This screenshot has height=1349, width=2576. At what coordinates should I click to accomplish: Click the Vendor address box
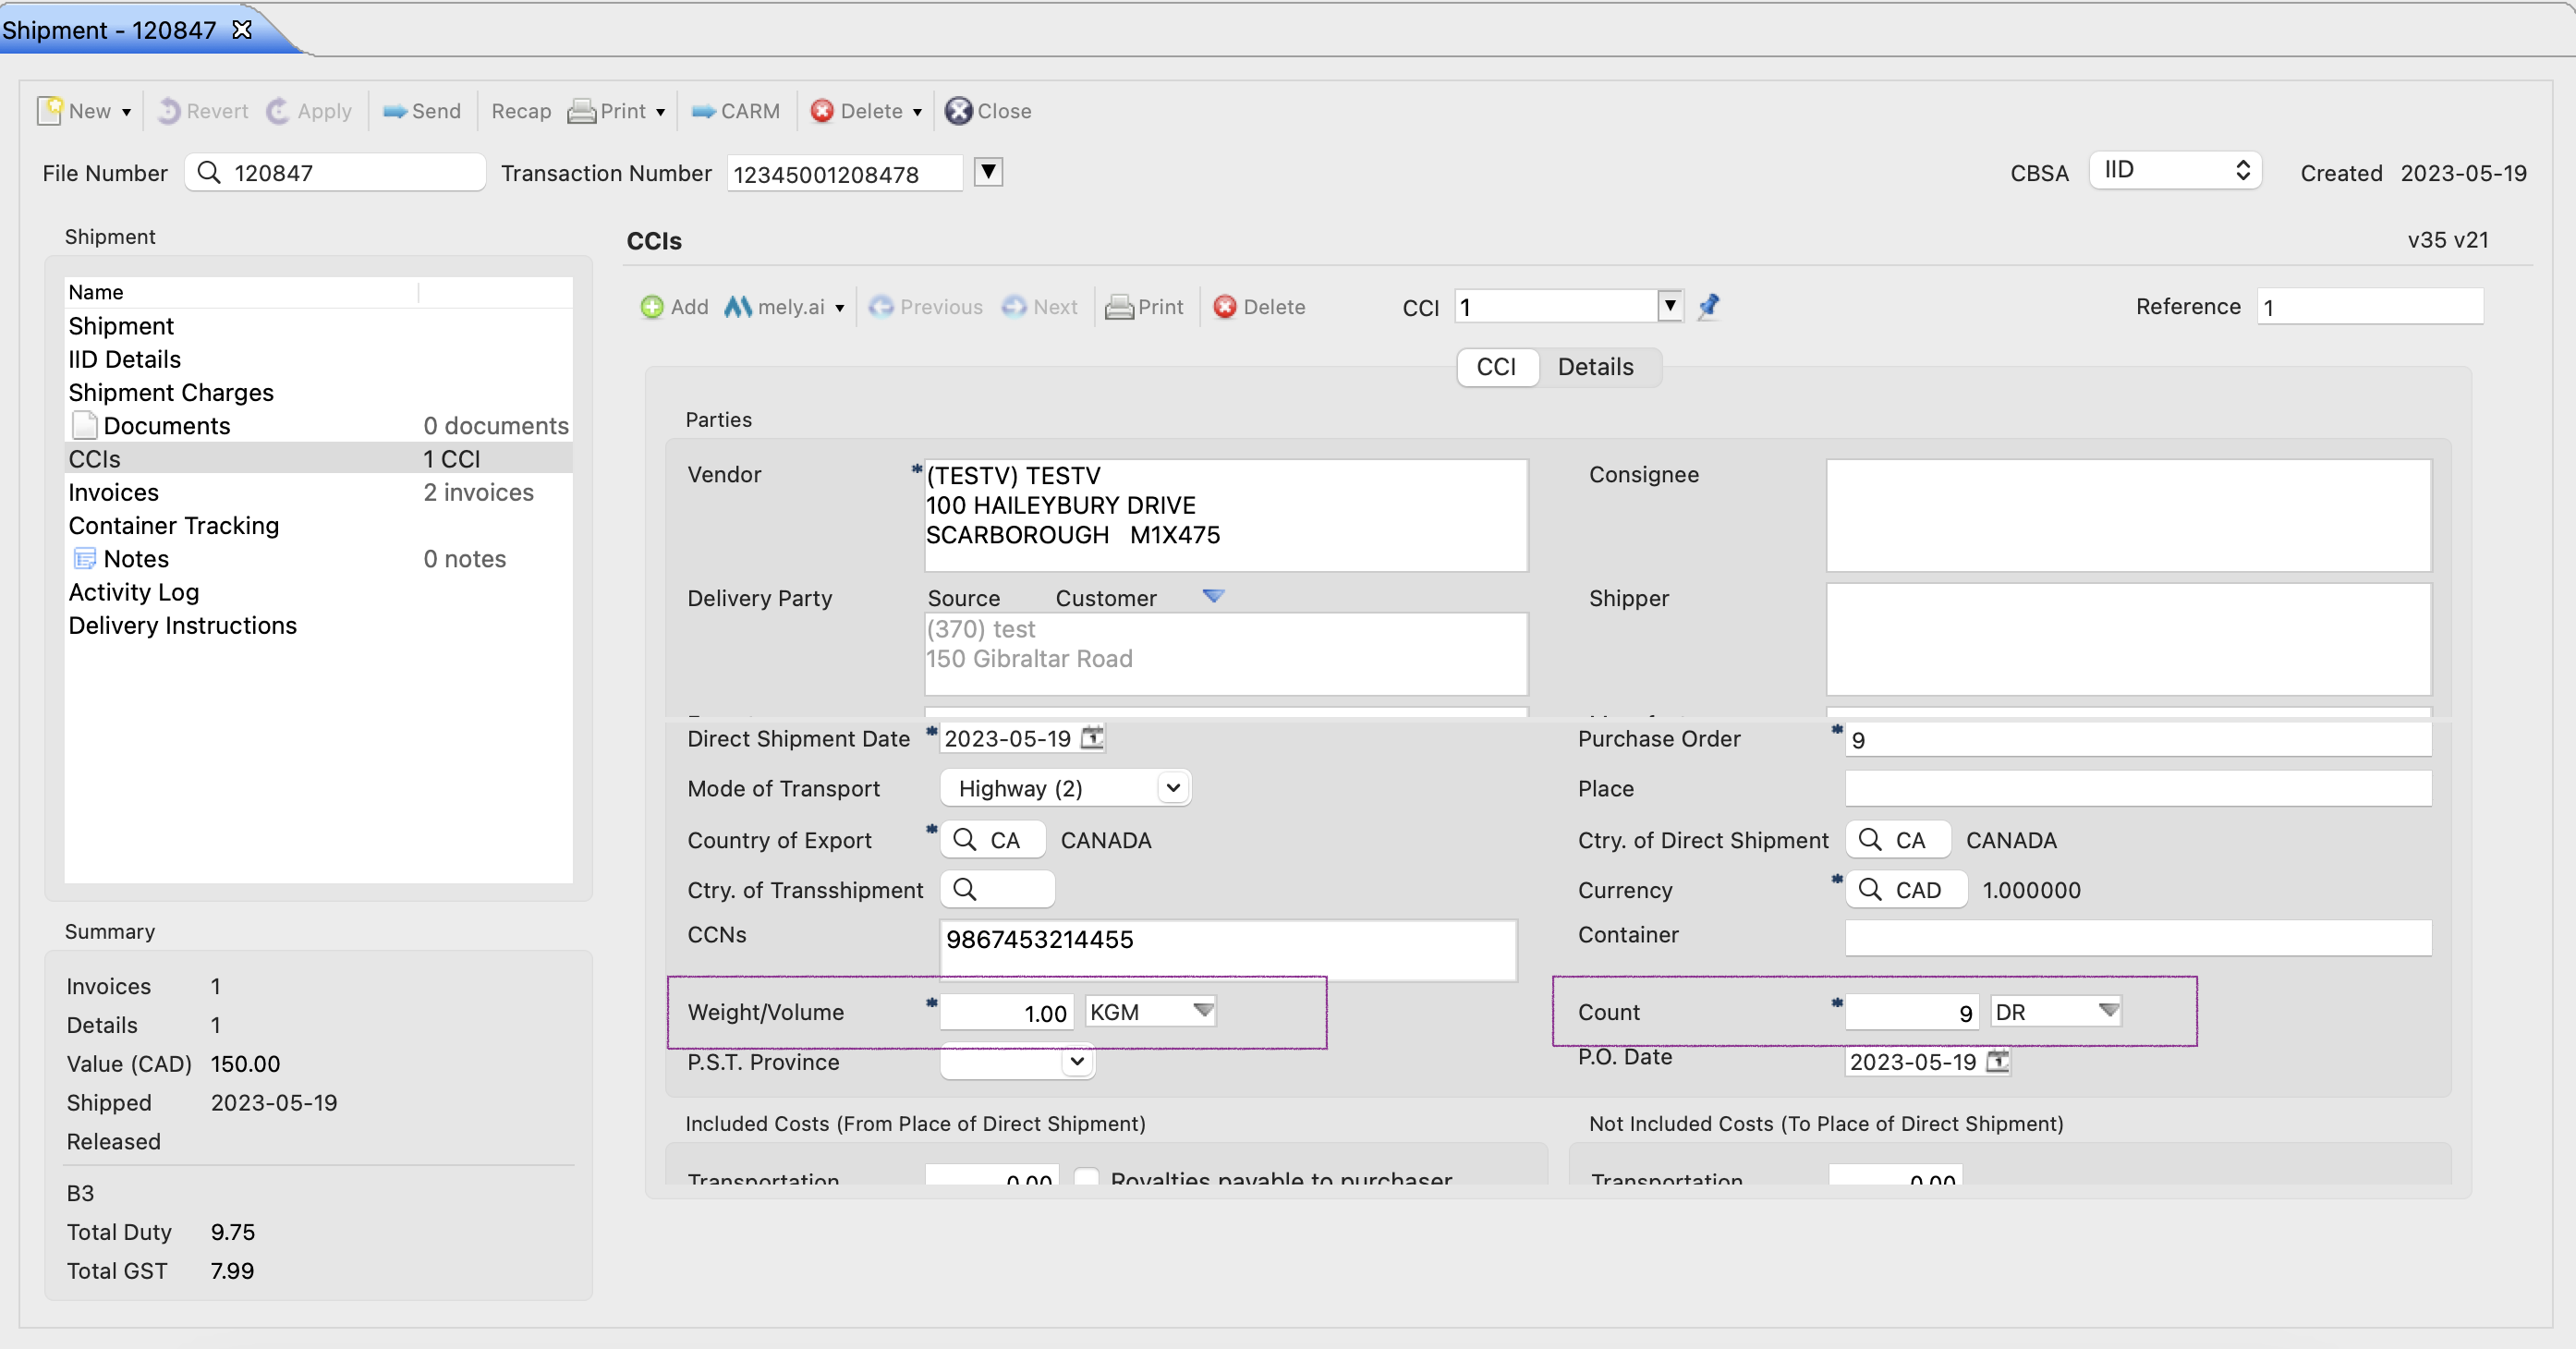[1226, 515]
